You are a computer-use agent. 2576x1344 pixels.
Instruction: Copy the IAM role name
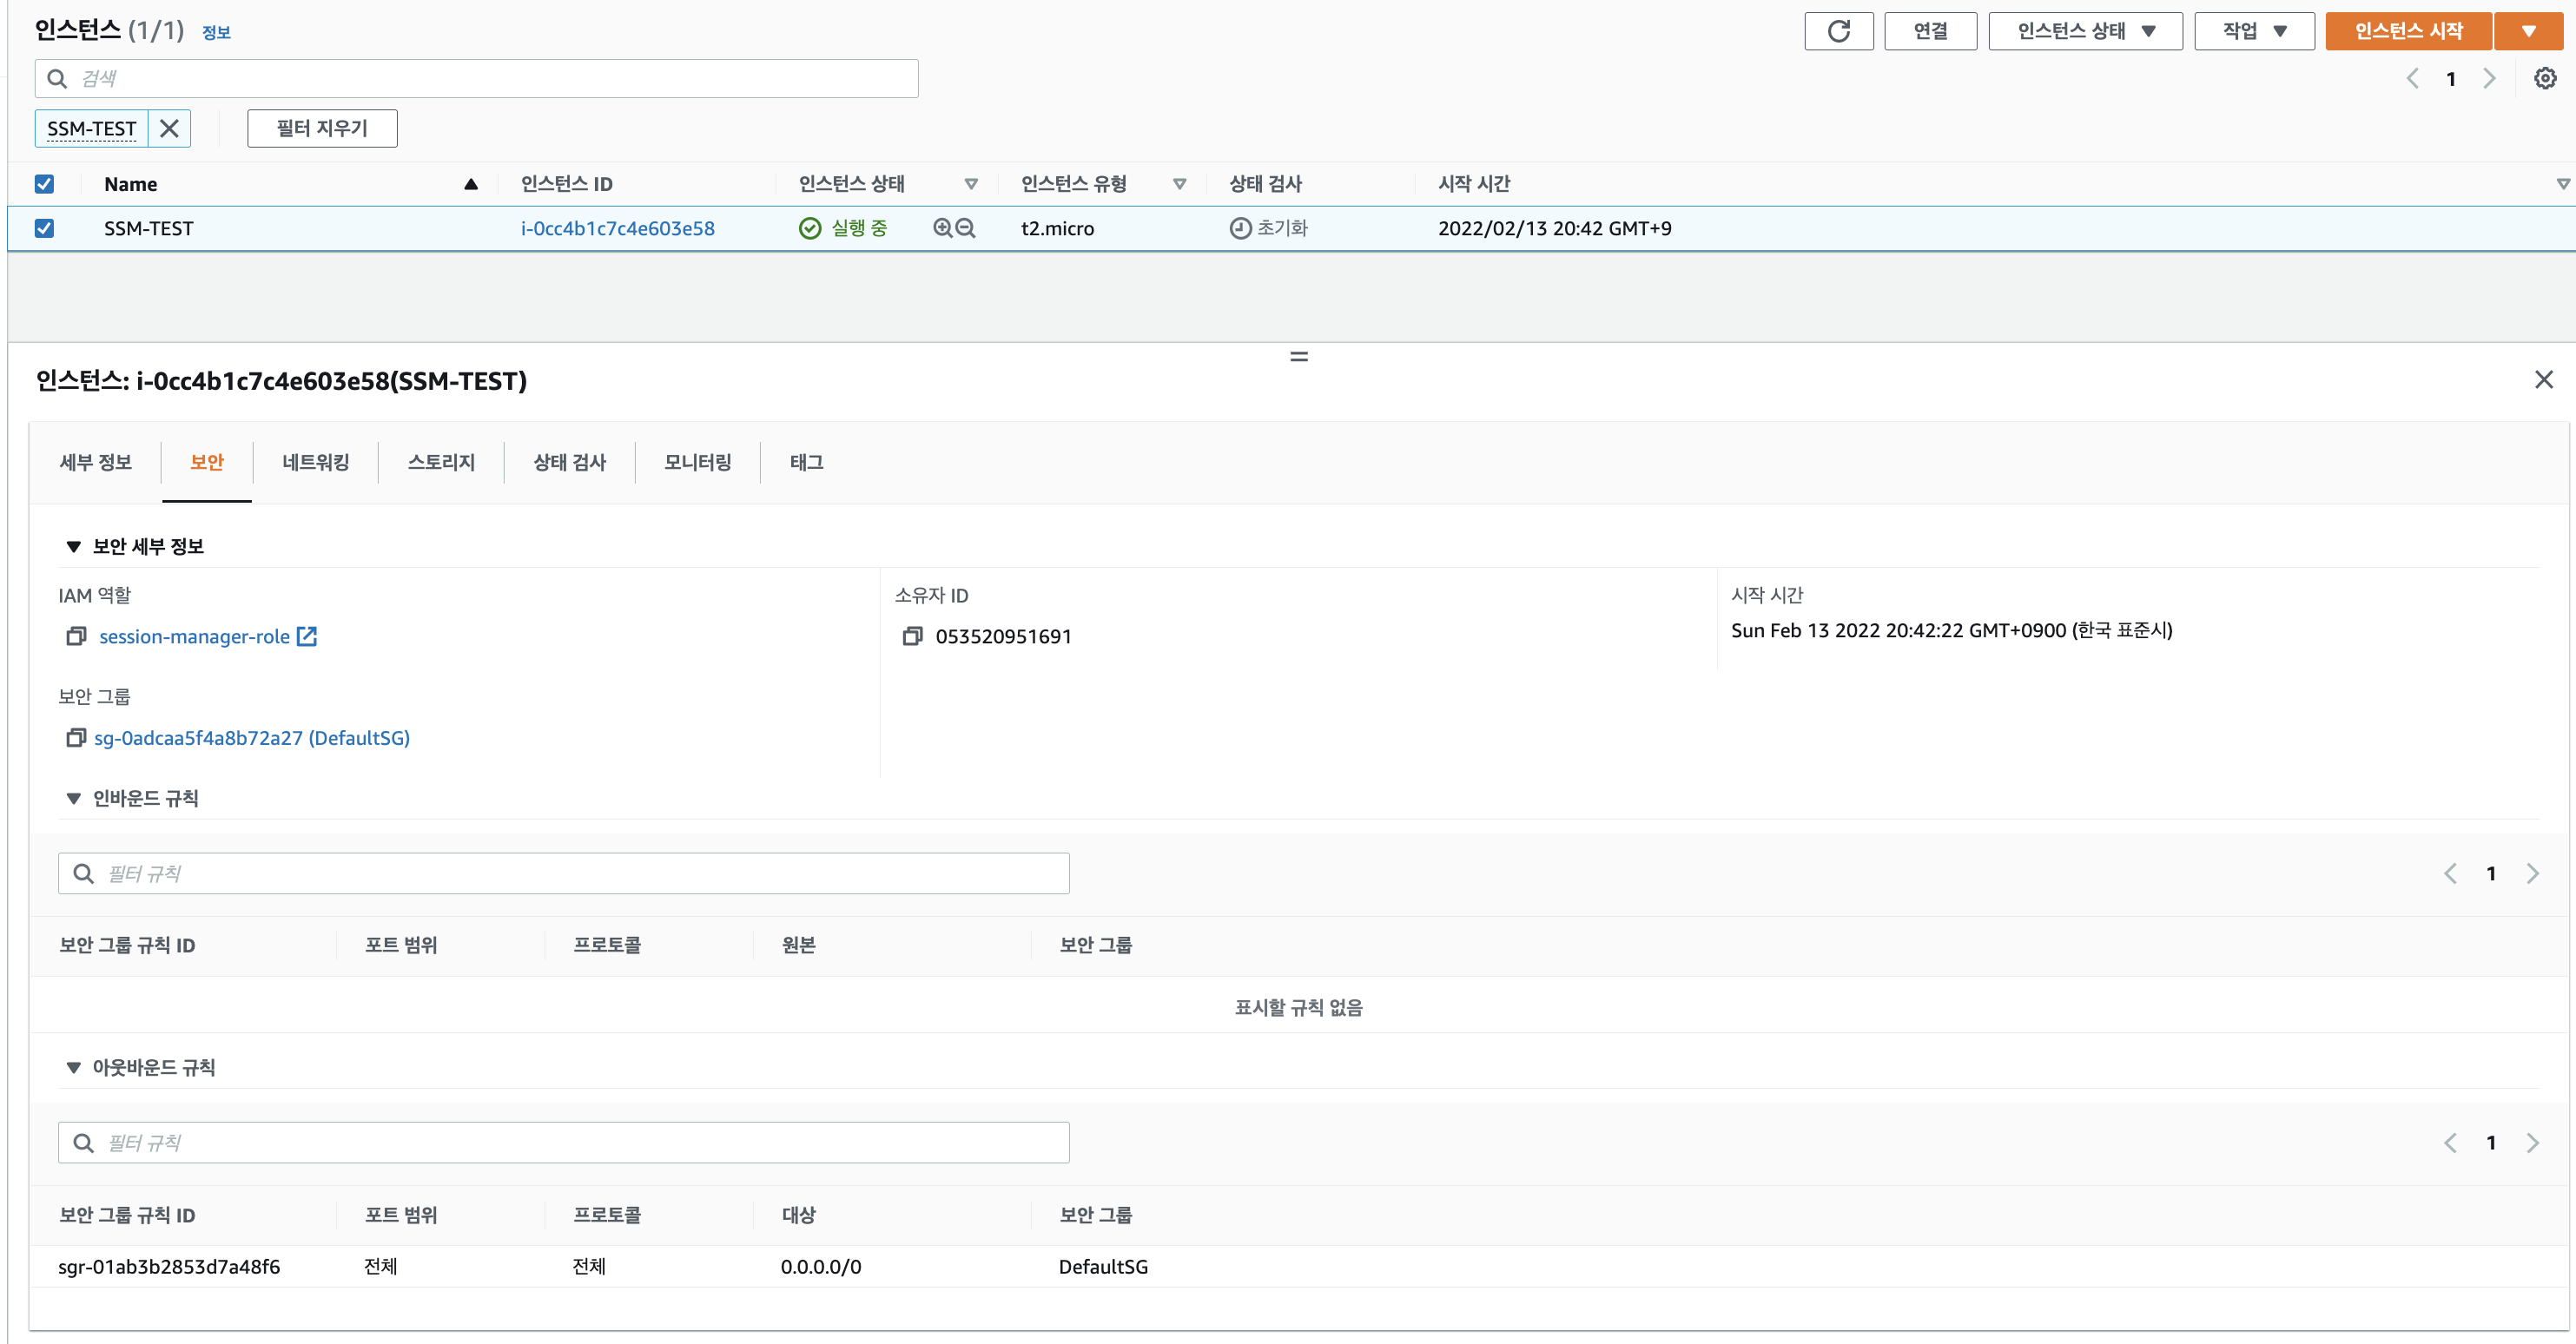tap(76, 636)
